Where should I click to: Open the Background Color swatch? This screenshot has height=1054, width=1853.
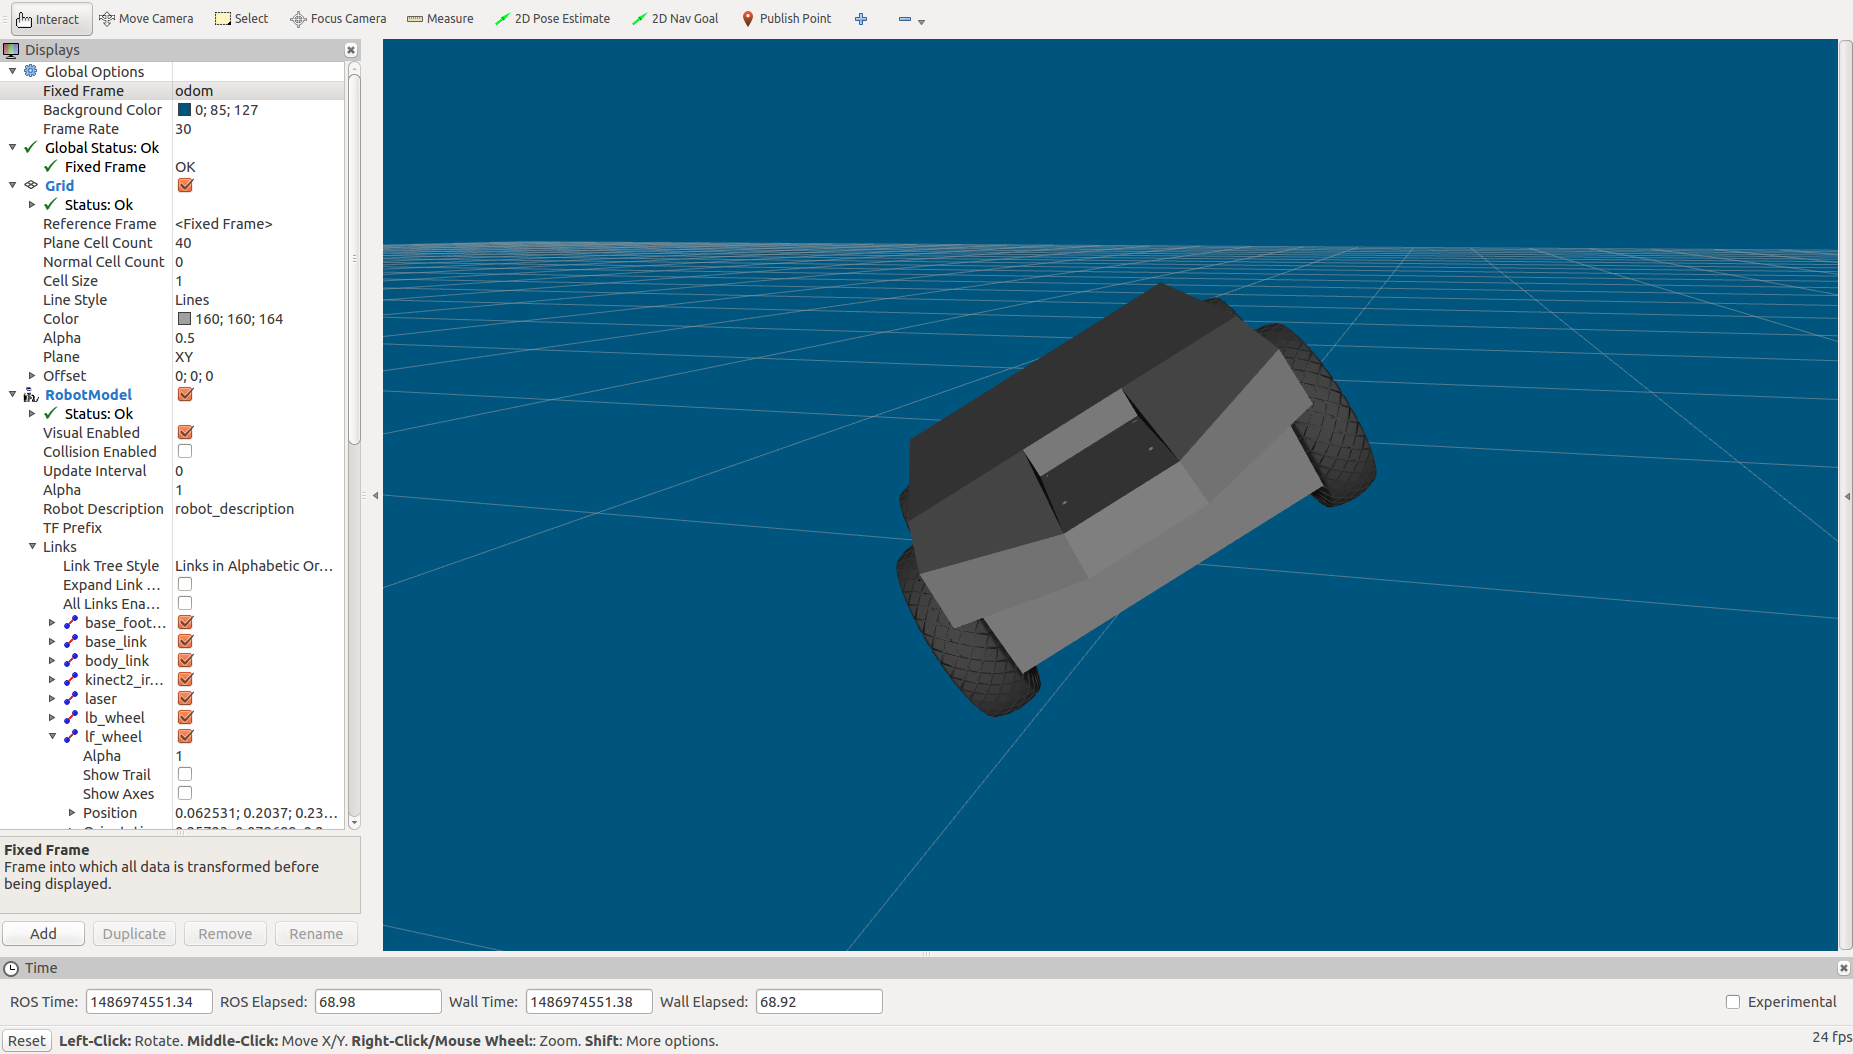184,110
